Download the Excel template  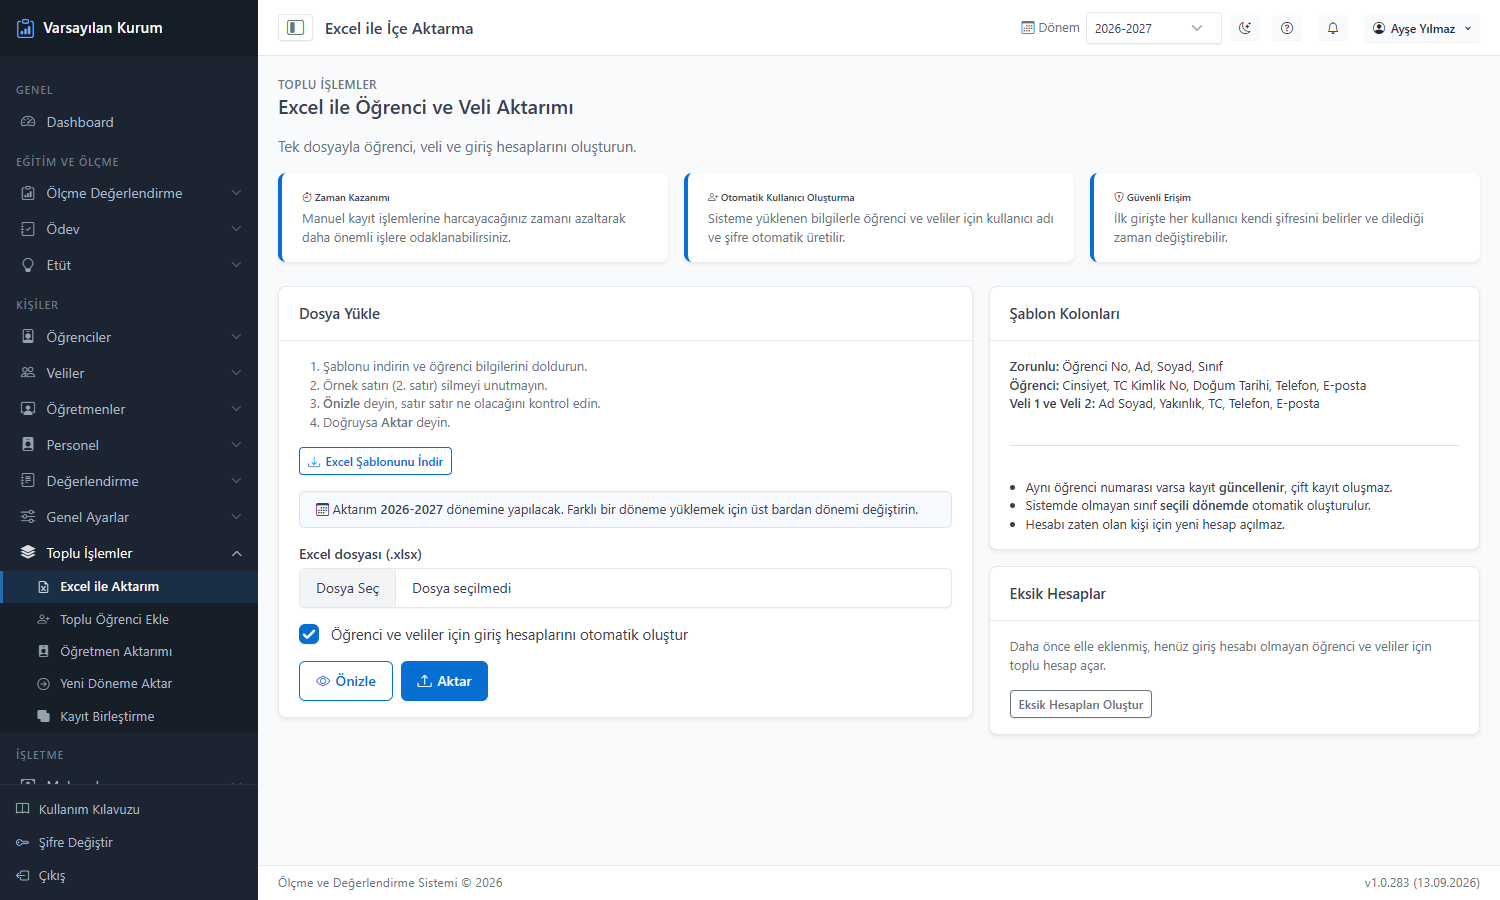click(375, 461)
